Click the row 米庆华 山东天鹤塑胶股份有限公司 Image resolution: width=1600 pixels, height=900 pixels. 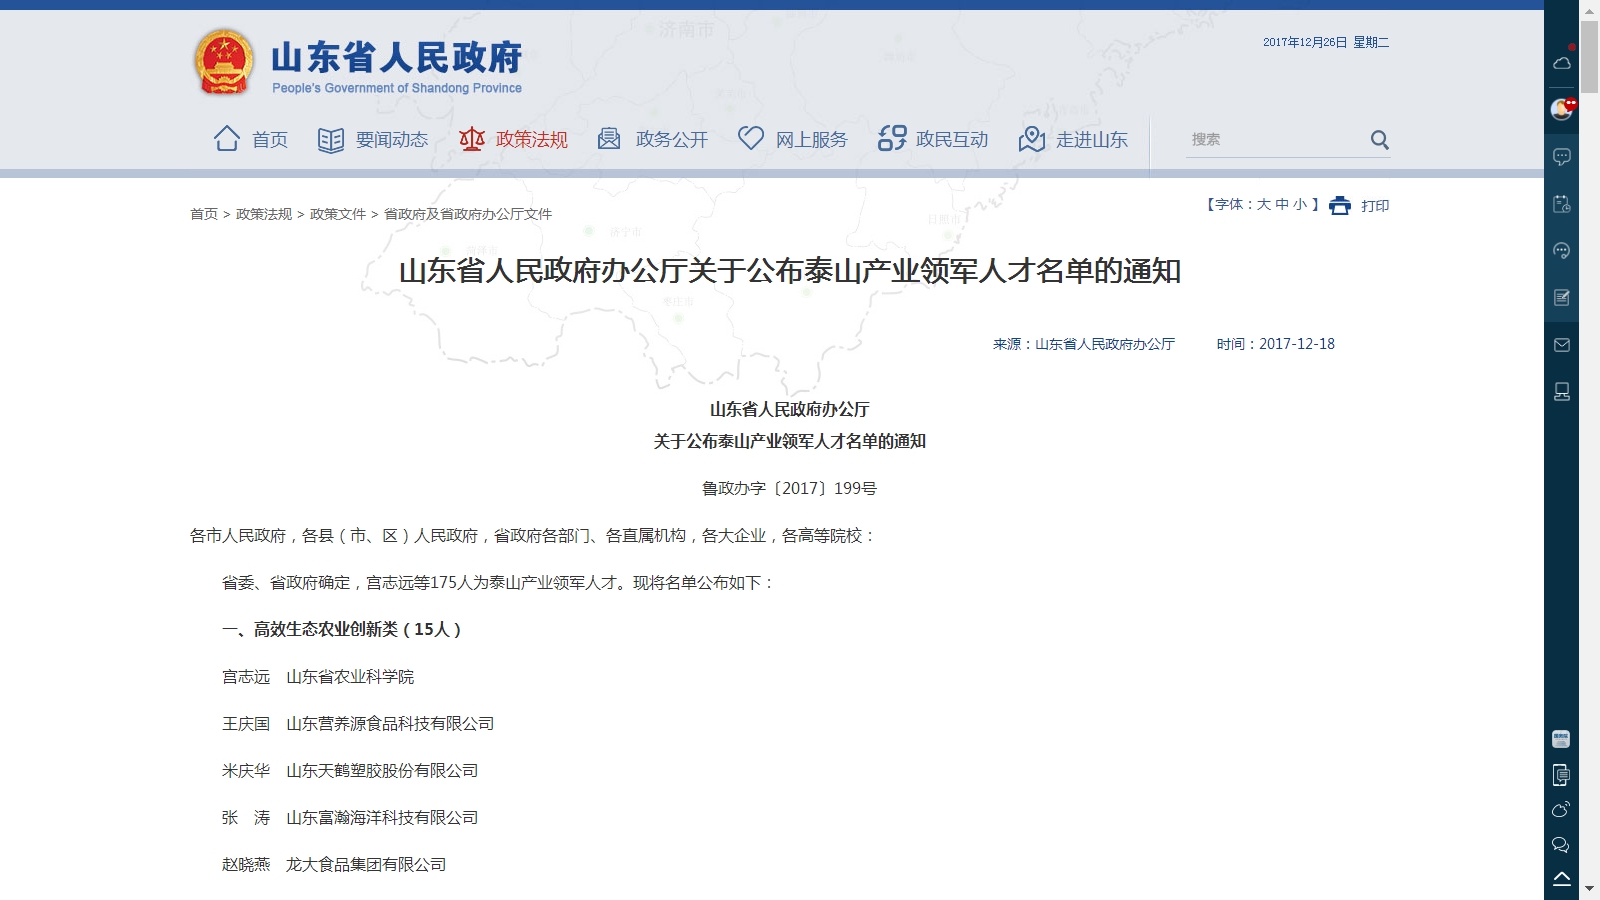350,771
